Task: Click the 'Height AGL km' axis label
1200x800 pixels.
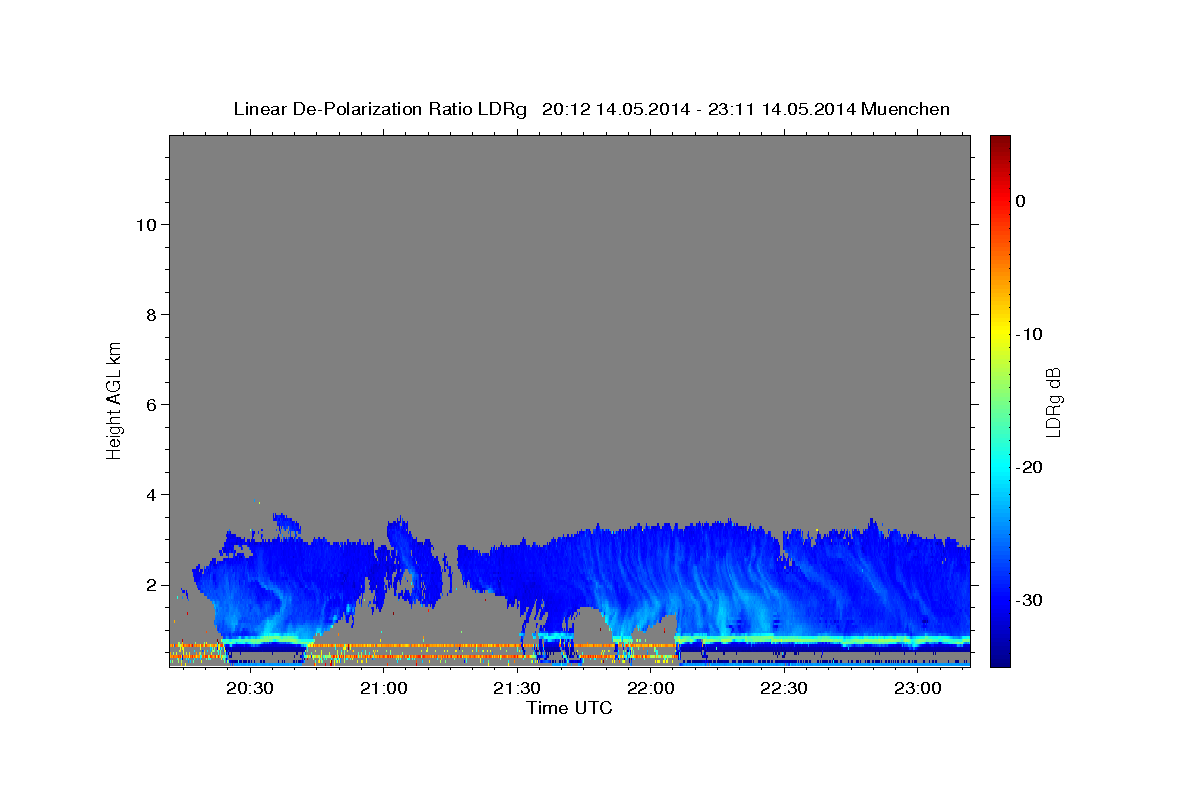Action: pyautogui.click(x=114, y=400)
